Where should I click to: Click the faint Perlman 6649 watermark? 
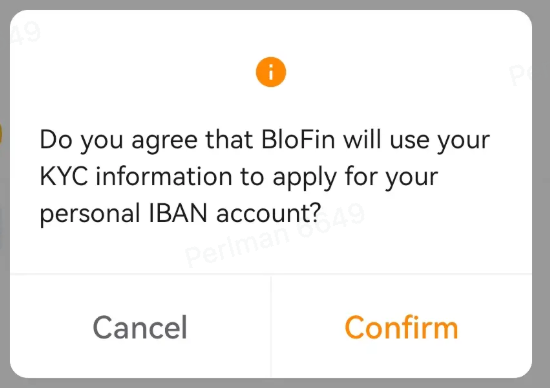click(x=275, y=235)
